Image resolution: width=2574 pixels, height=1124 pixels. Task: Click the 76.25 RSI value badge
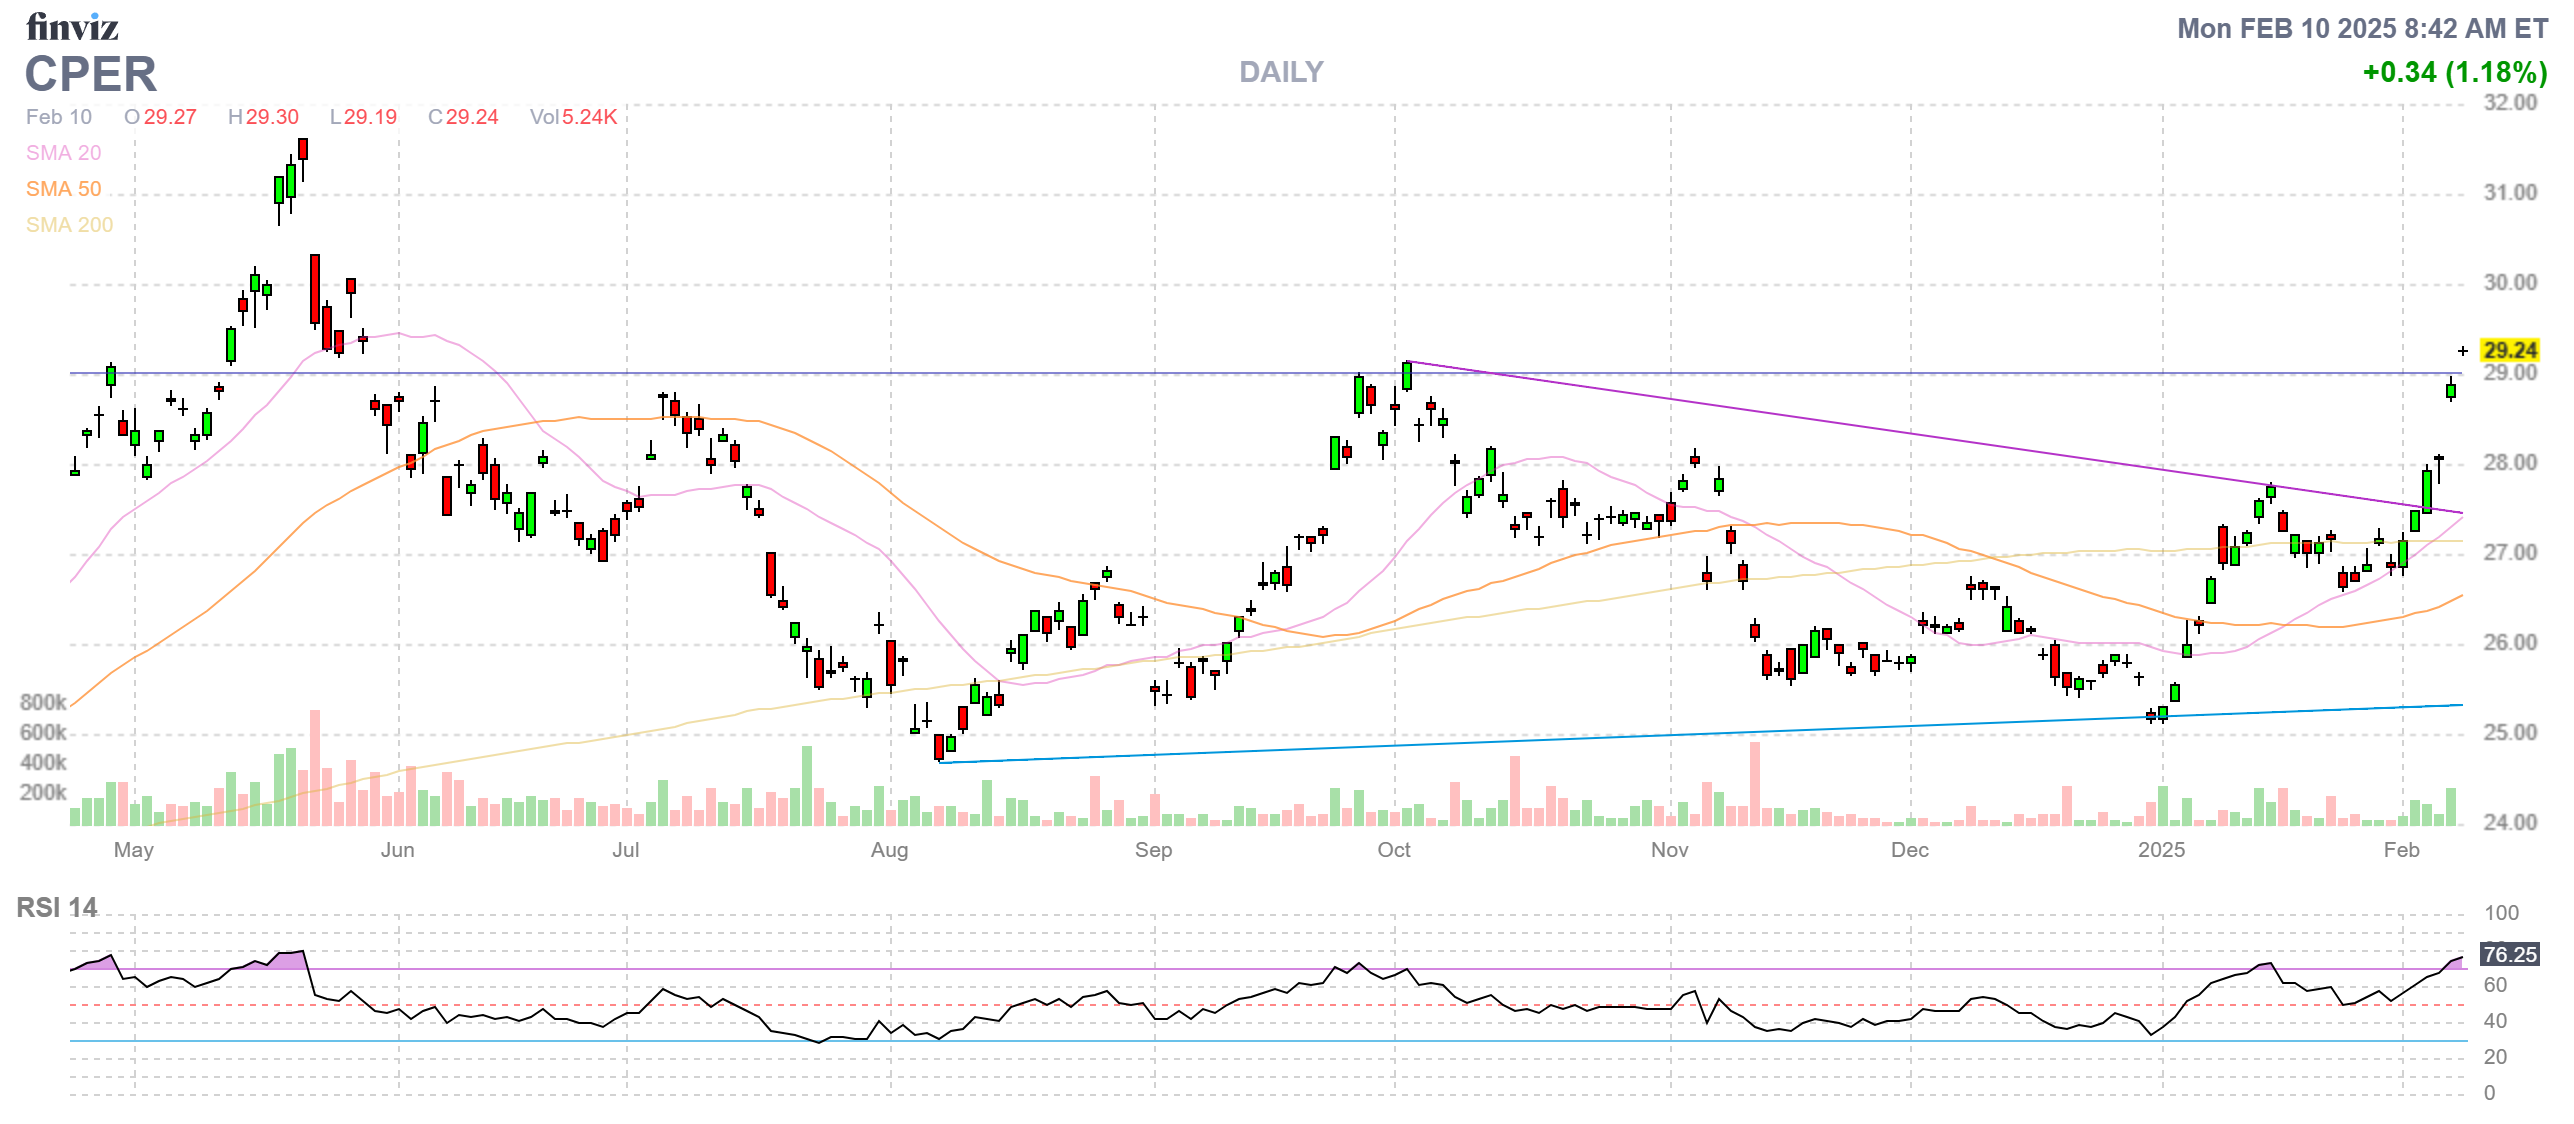(x=2509, y=955)
